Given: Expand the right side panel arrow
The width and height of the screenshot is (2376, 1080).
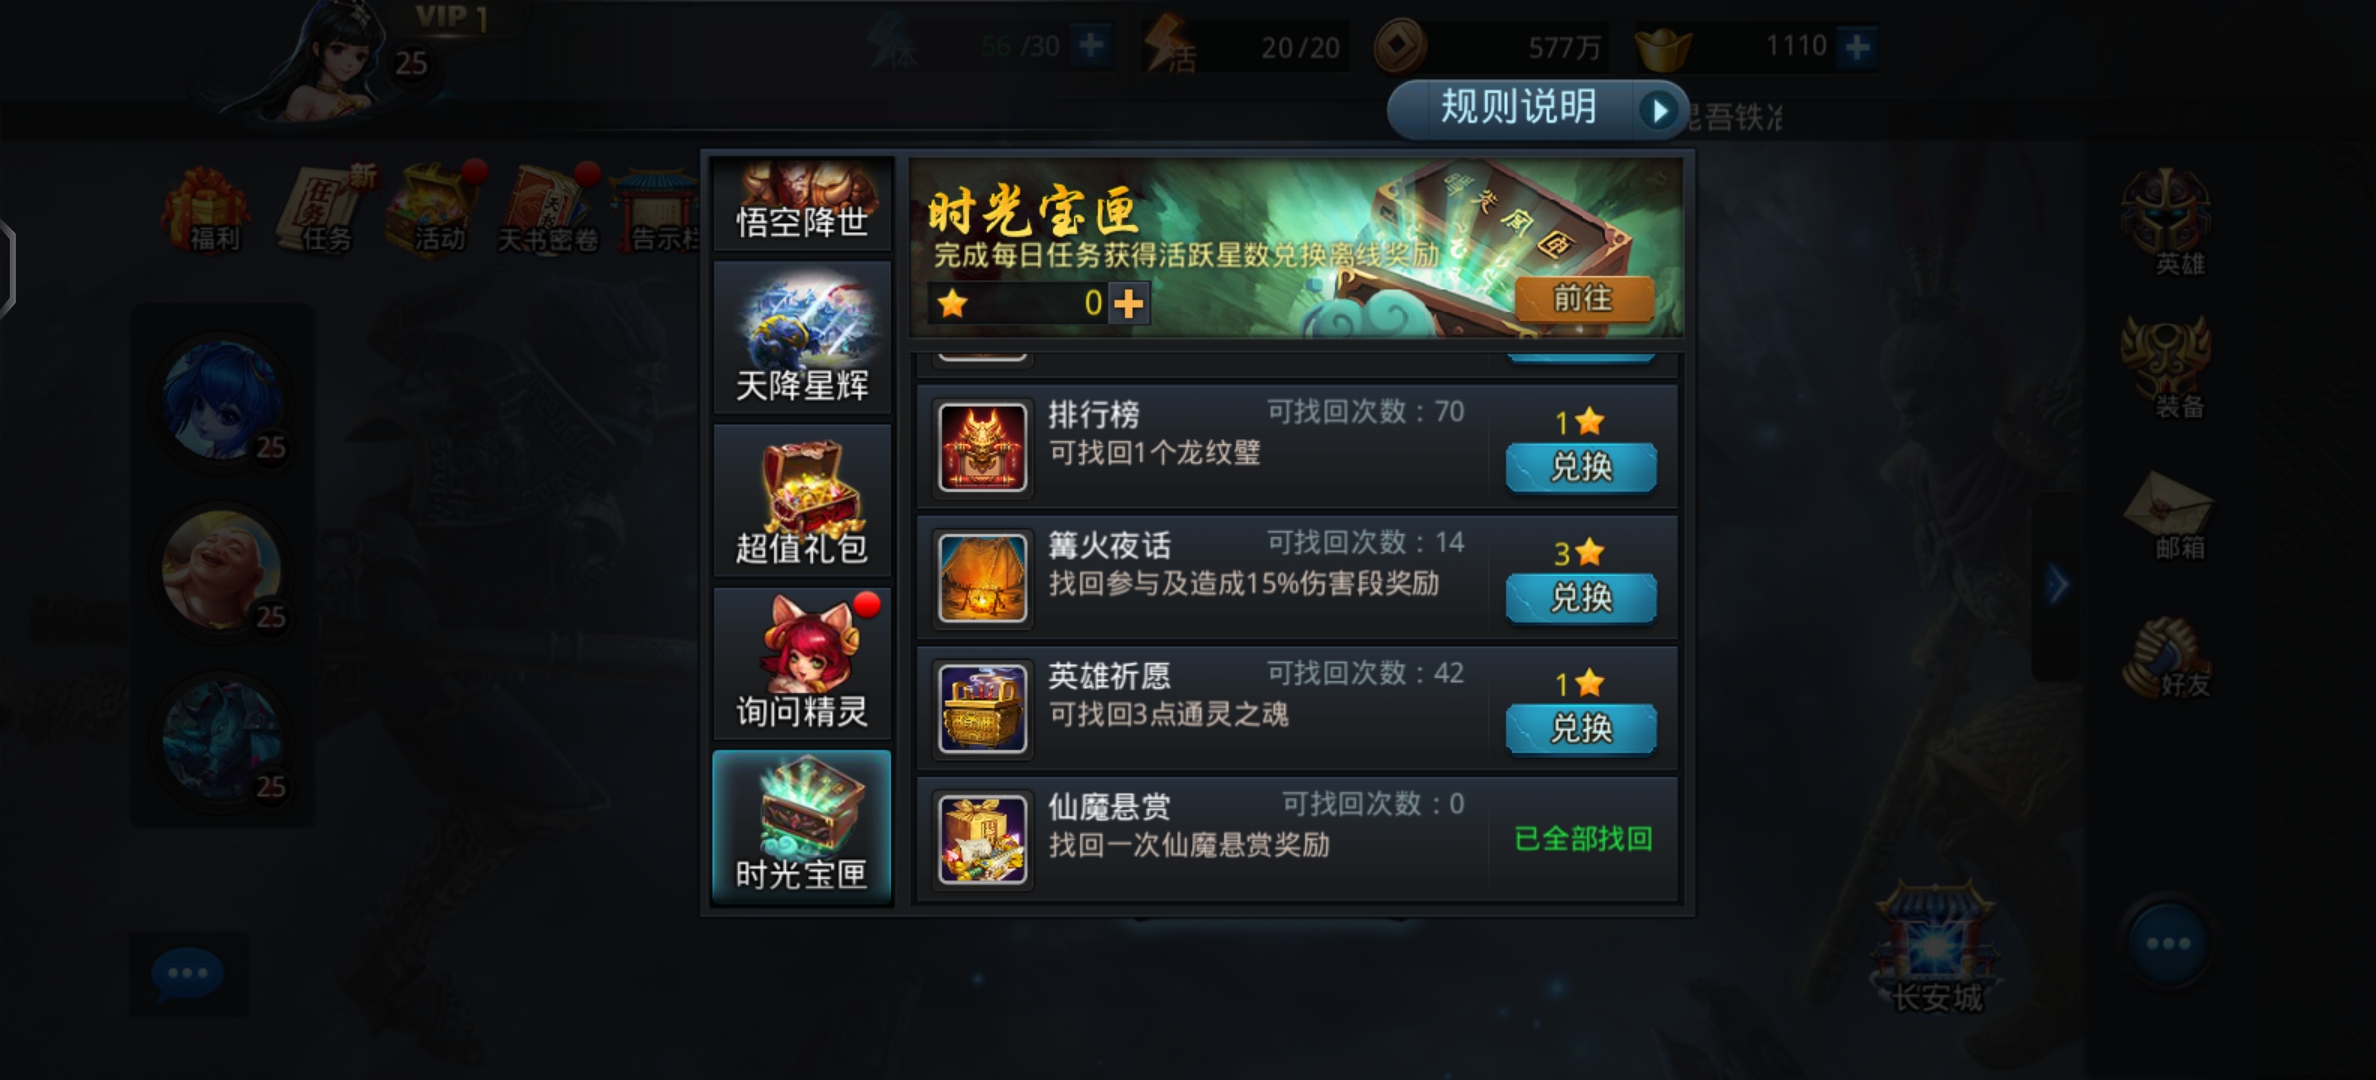Looking at the screenshot, I should tap(2057, 586).
